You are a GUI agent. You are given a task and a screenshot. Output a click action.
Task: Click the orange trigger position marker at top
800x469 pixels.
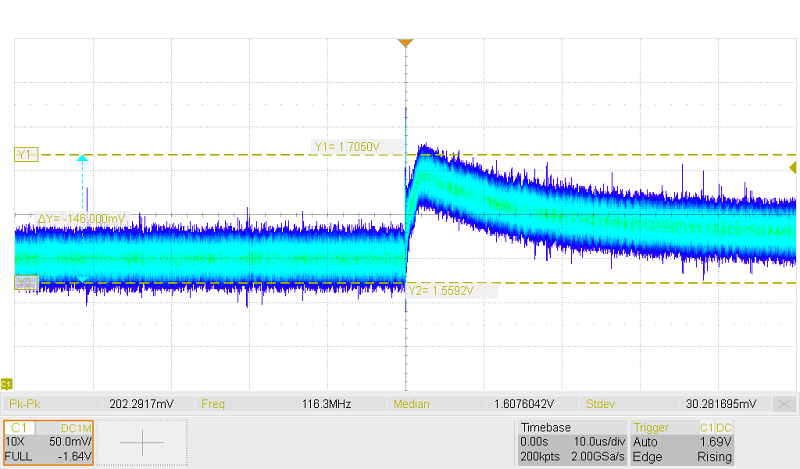point(405,43)
